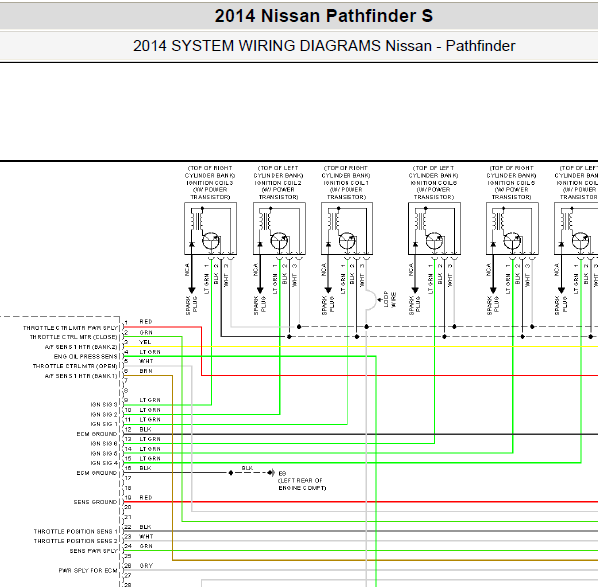Click the 'IGN SIG 2' pin label

(x=104, y=415)
